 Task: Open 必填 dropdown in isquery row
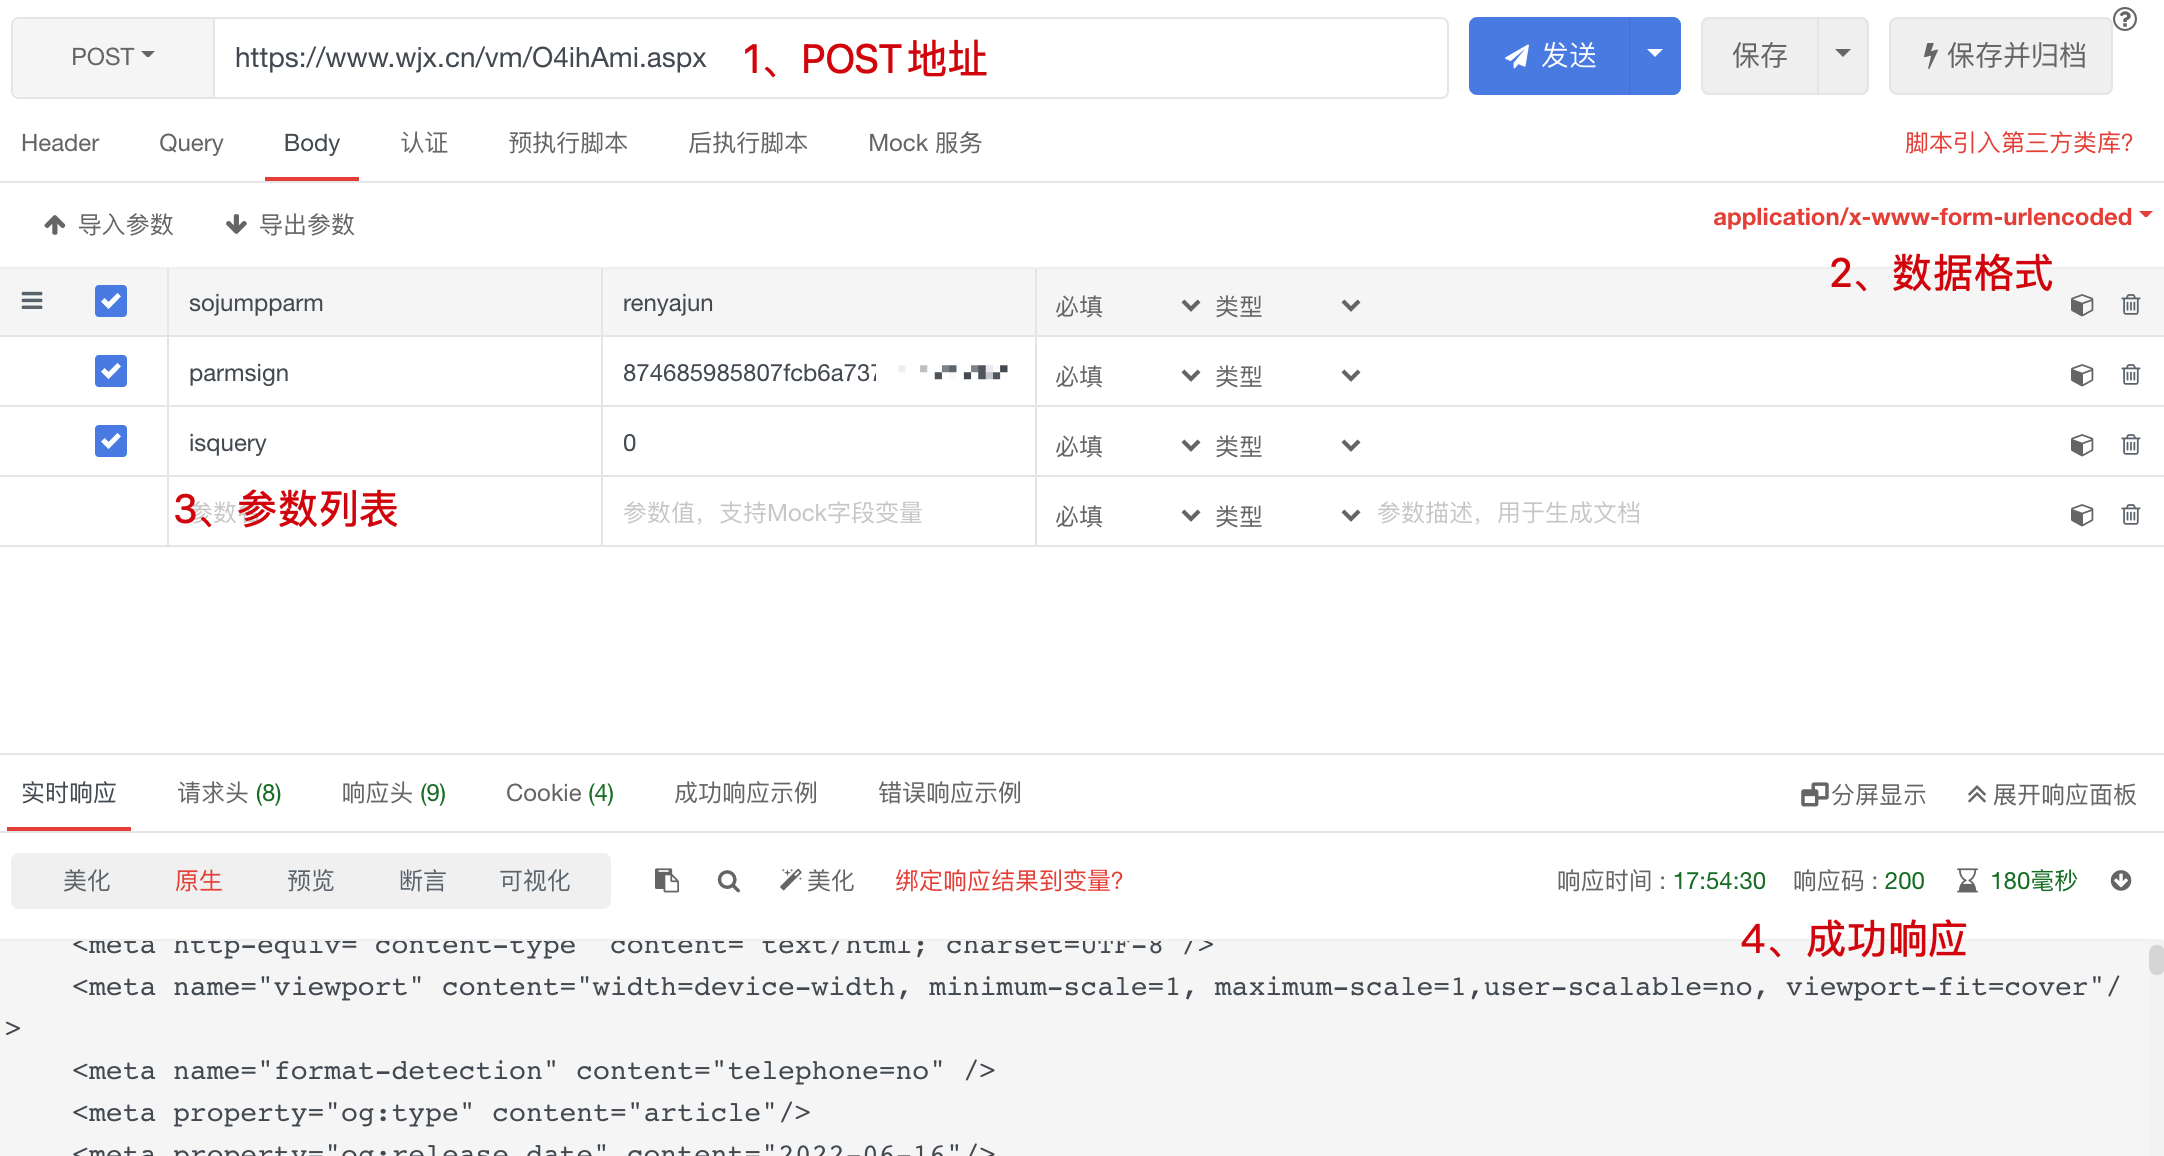1128,446
